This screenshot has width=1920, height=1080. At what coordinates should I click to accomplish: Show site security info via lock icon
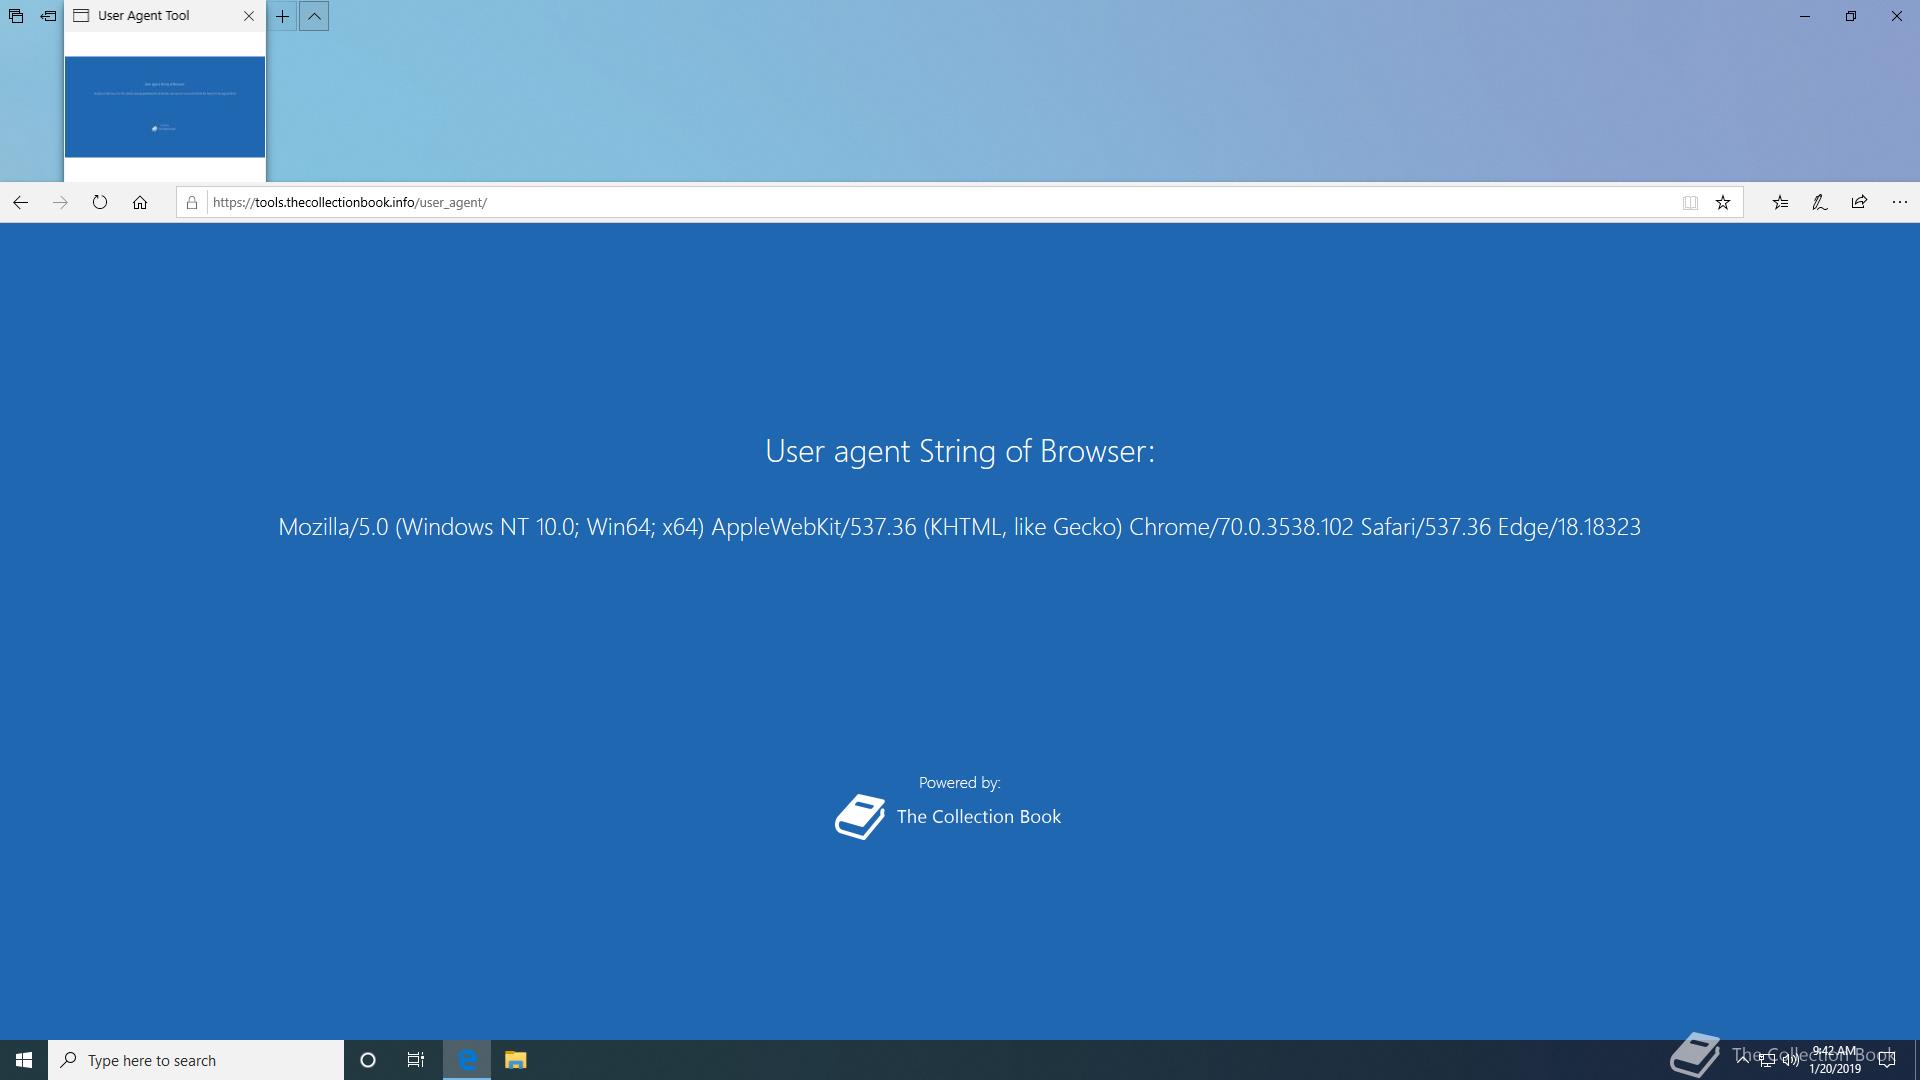pos(192,202)
